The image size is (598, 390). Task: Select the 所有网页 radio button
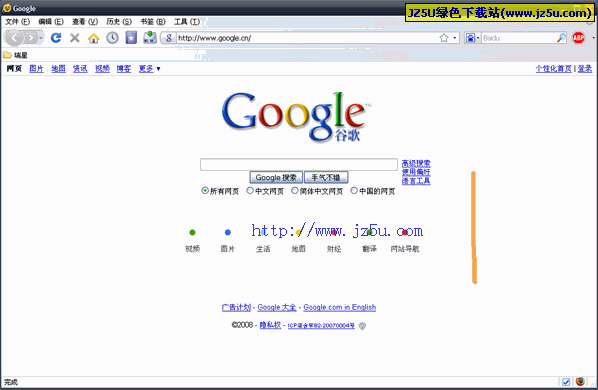205,190
